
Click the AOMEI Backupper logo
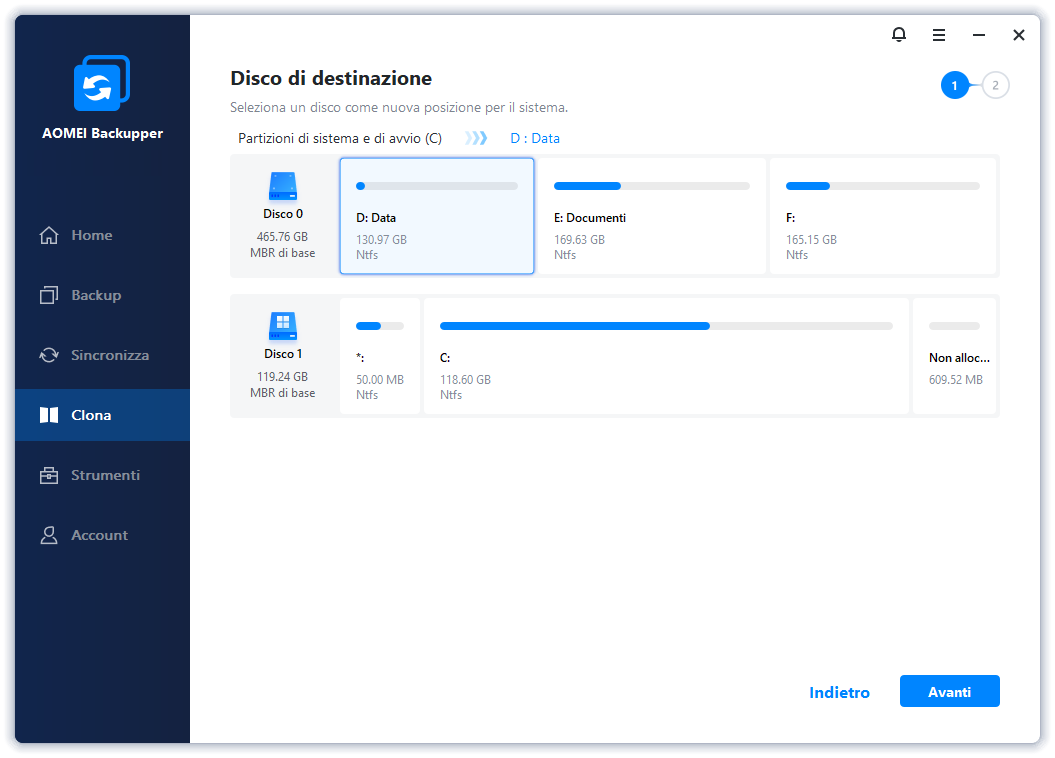[x=102, y=83]
